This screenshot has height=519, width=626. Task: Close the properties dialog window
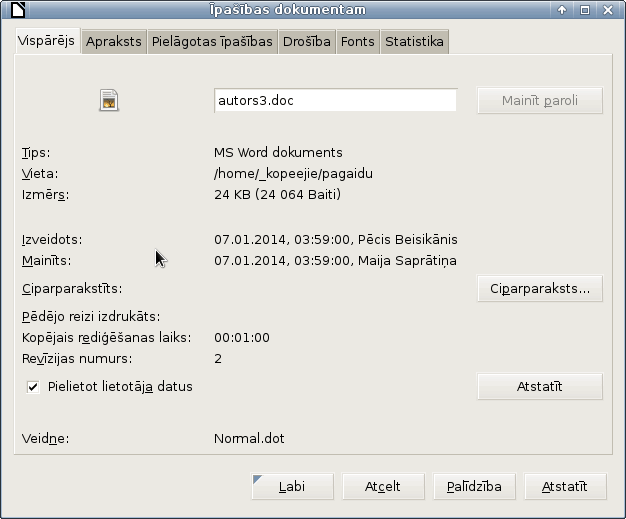[x=608, y=10]
